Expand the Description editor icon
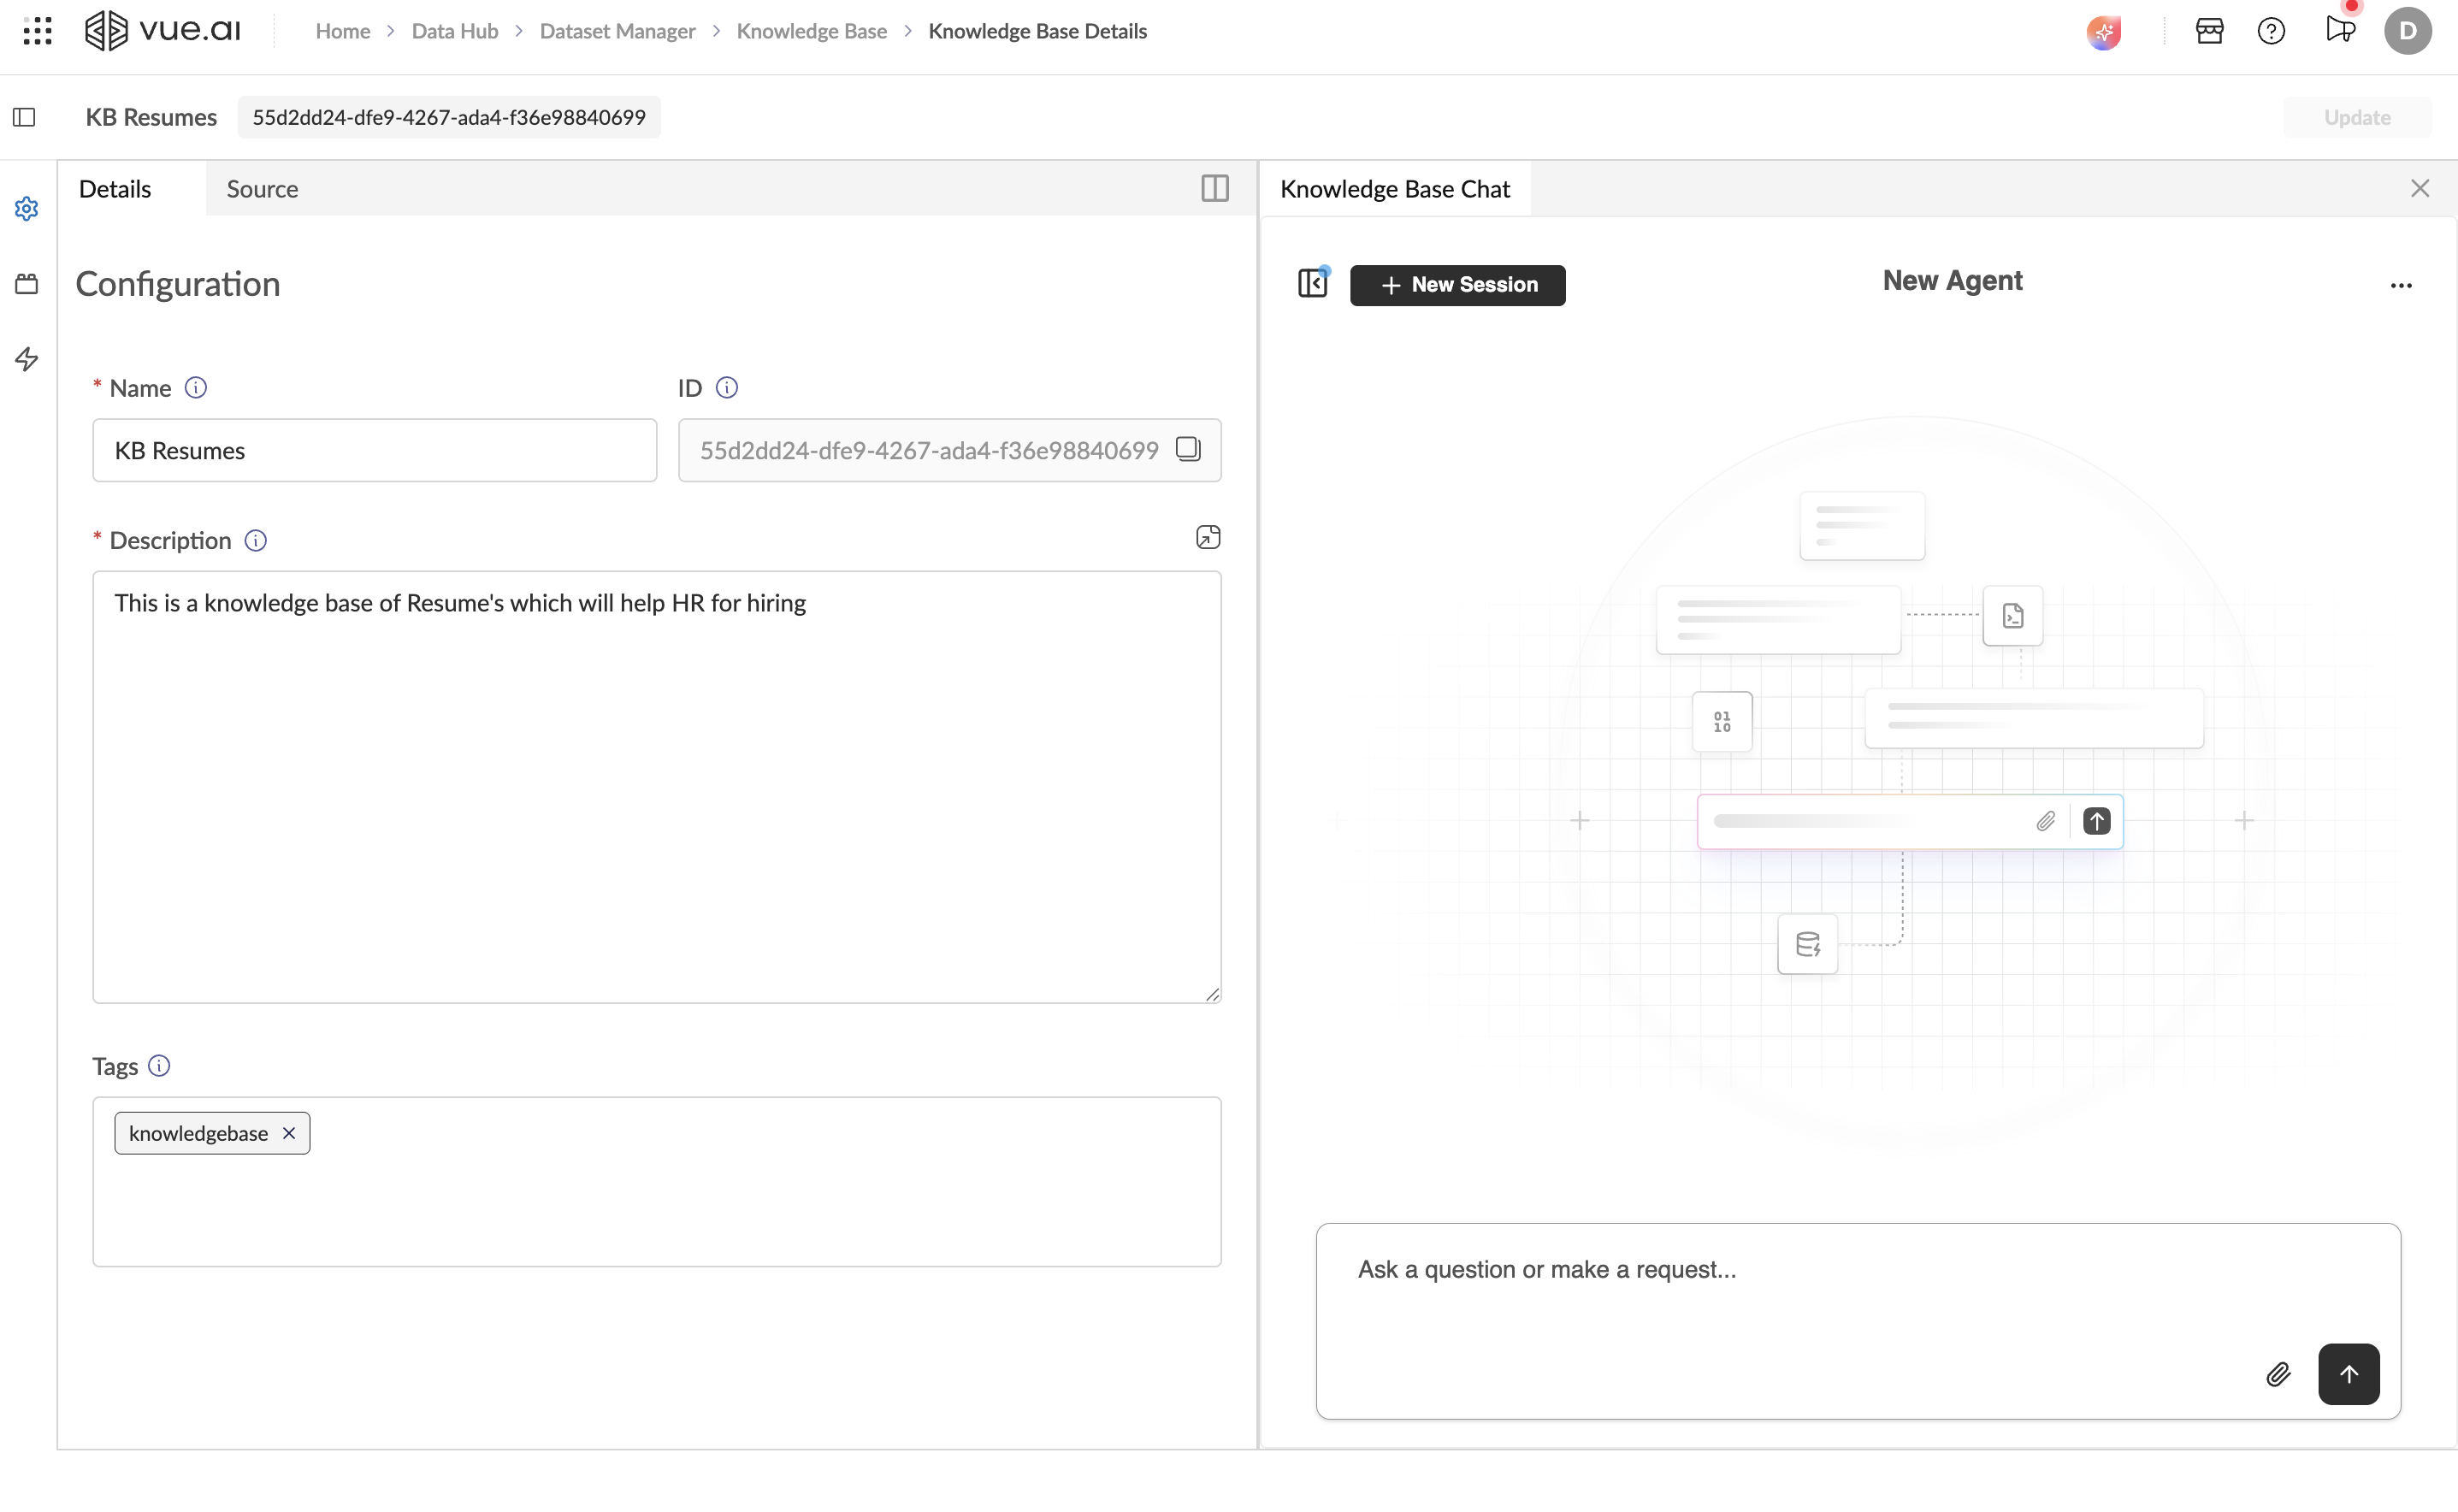The image size is (2458, 1512). (x=1208, y=537)
